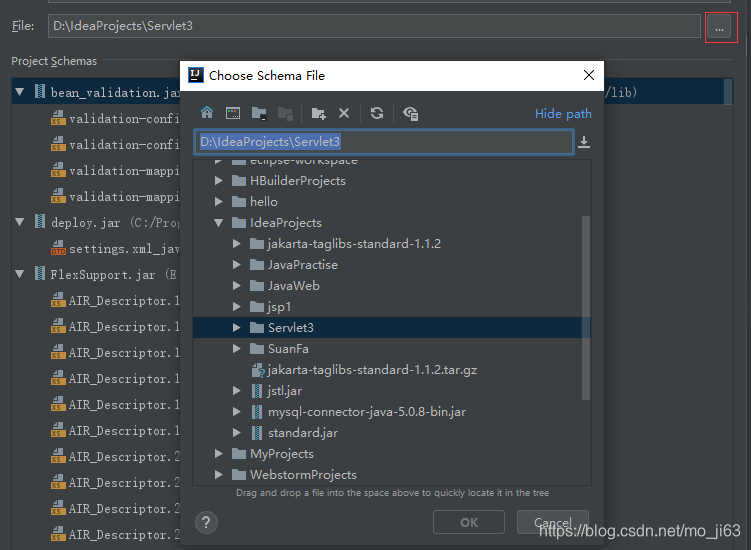The image size is (751, 550).
Task: Click the deploy.jar archive icon
Action: point(40,222)
